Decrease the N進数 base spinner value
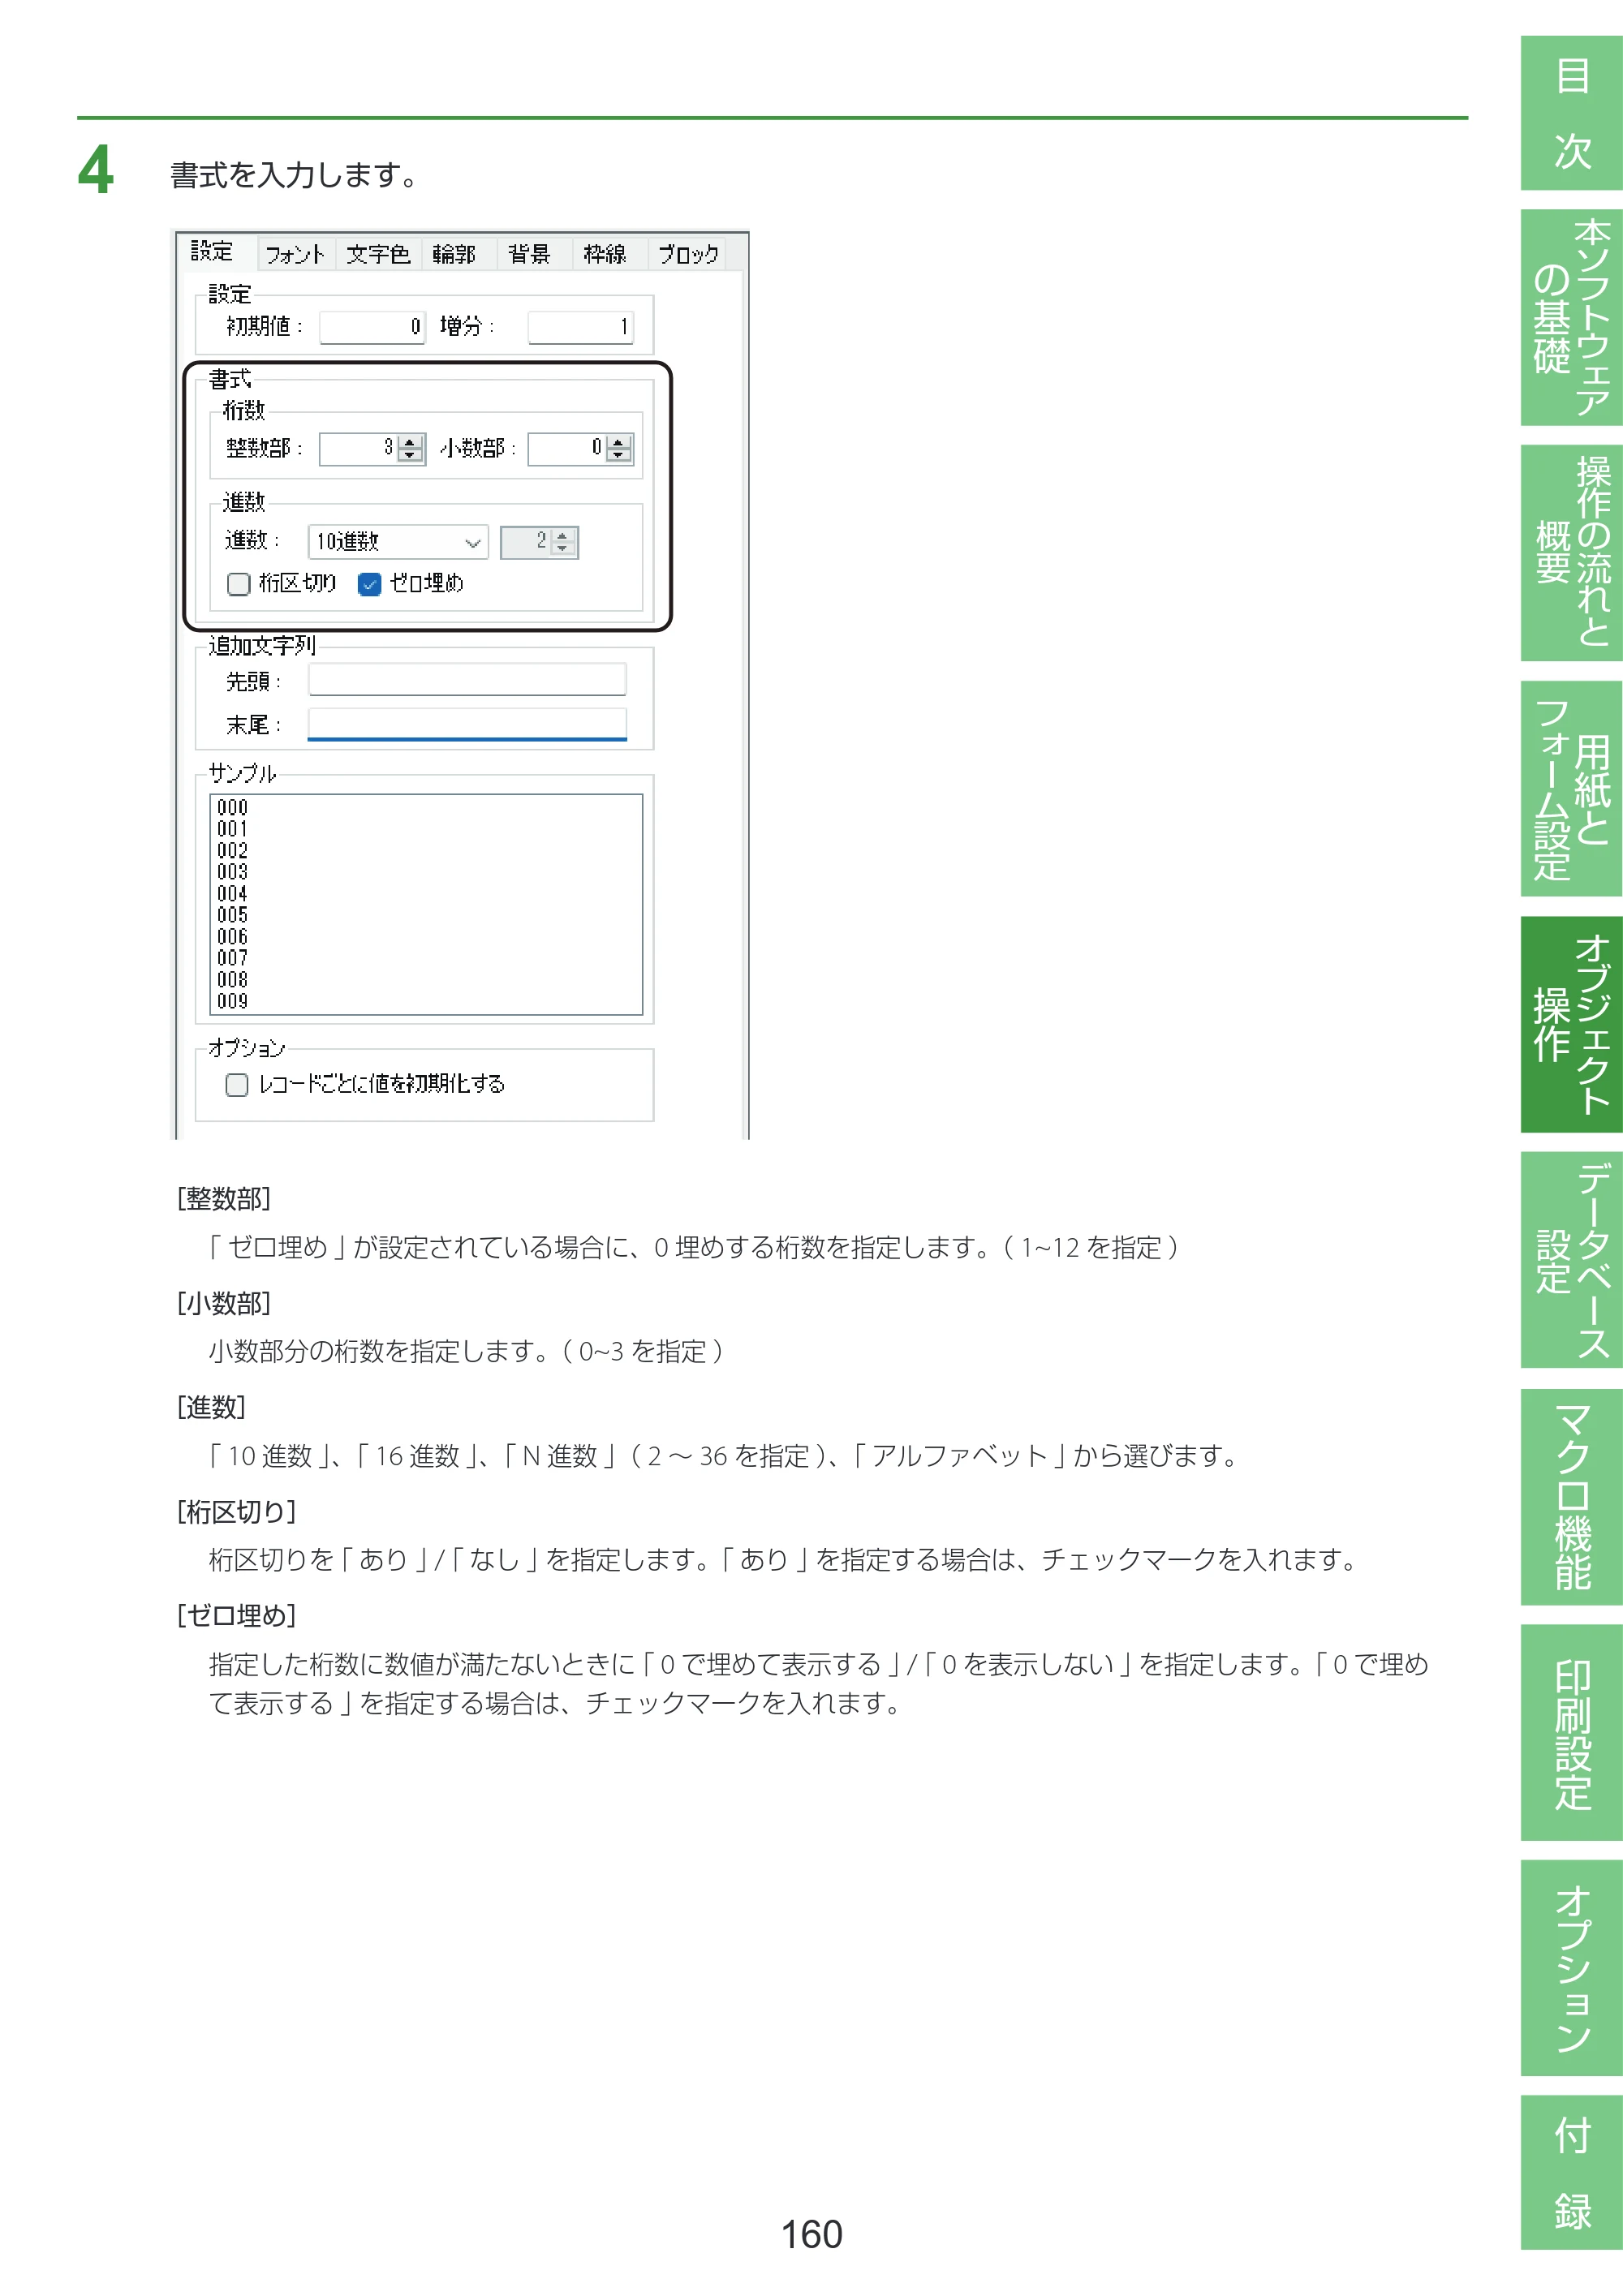The height and width of the screenshot is (2296, 1623). pyautogui.click(x=563, y=549)
